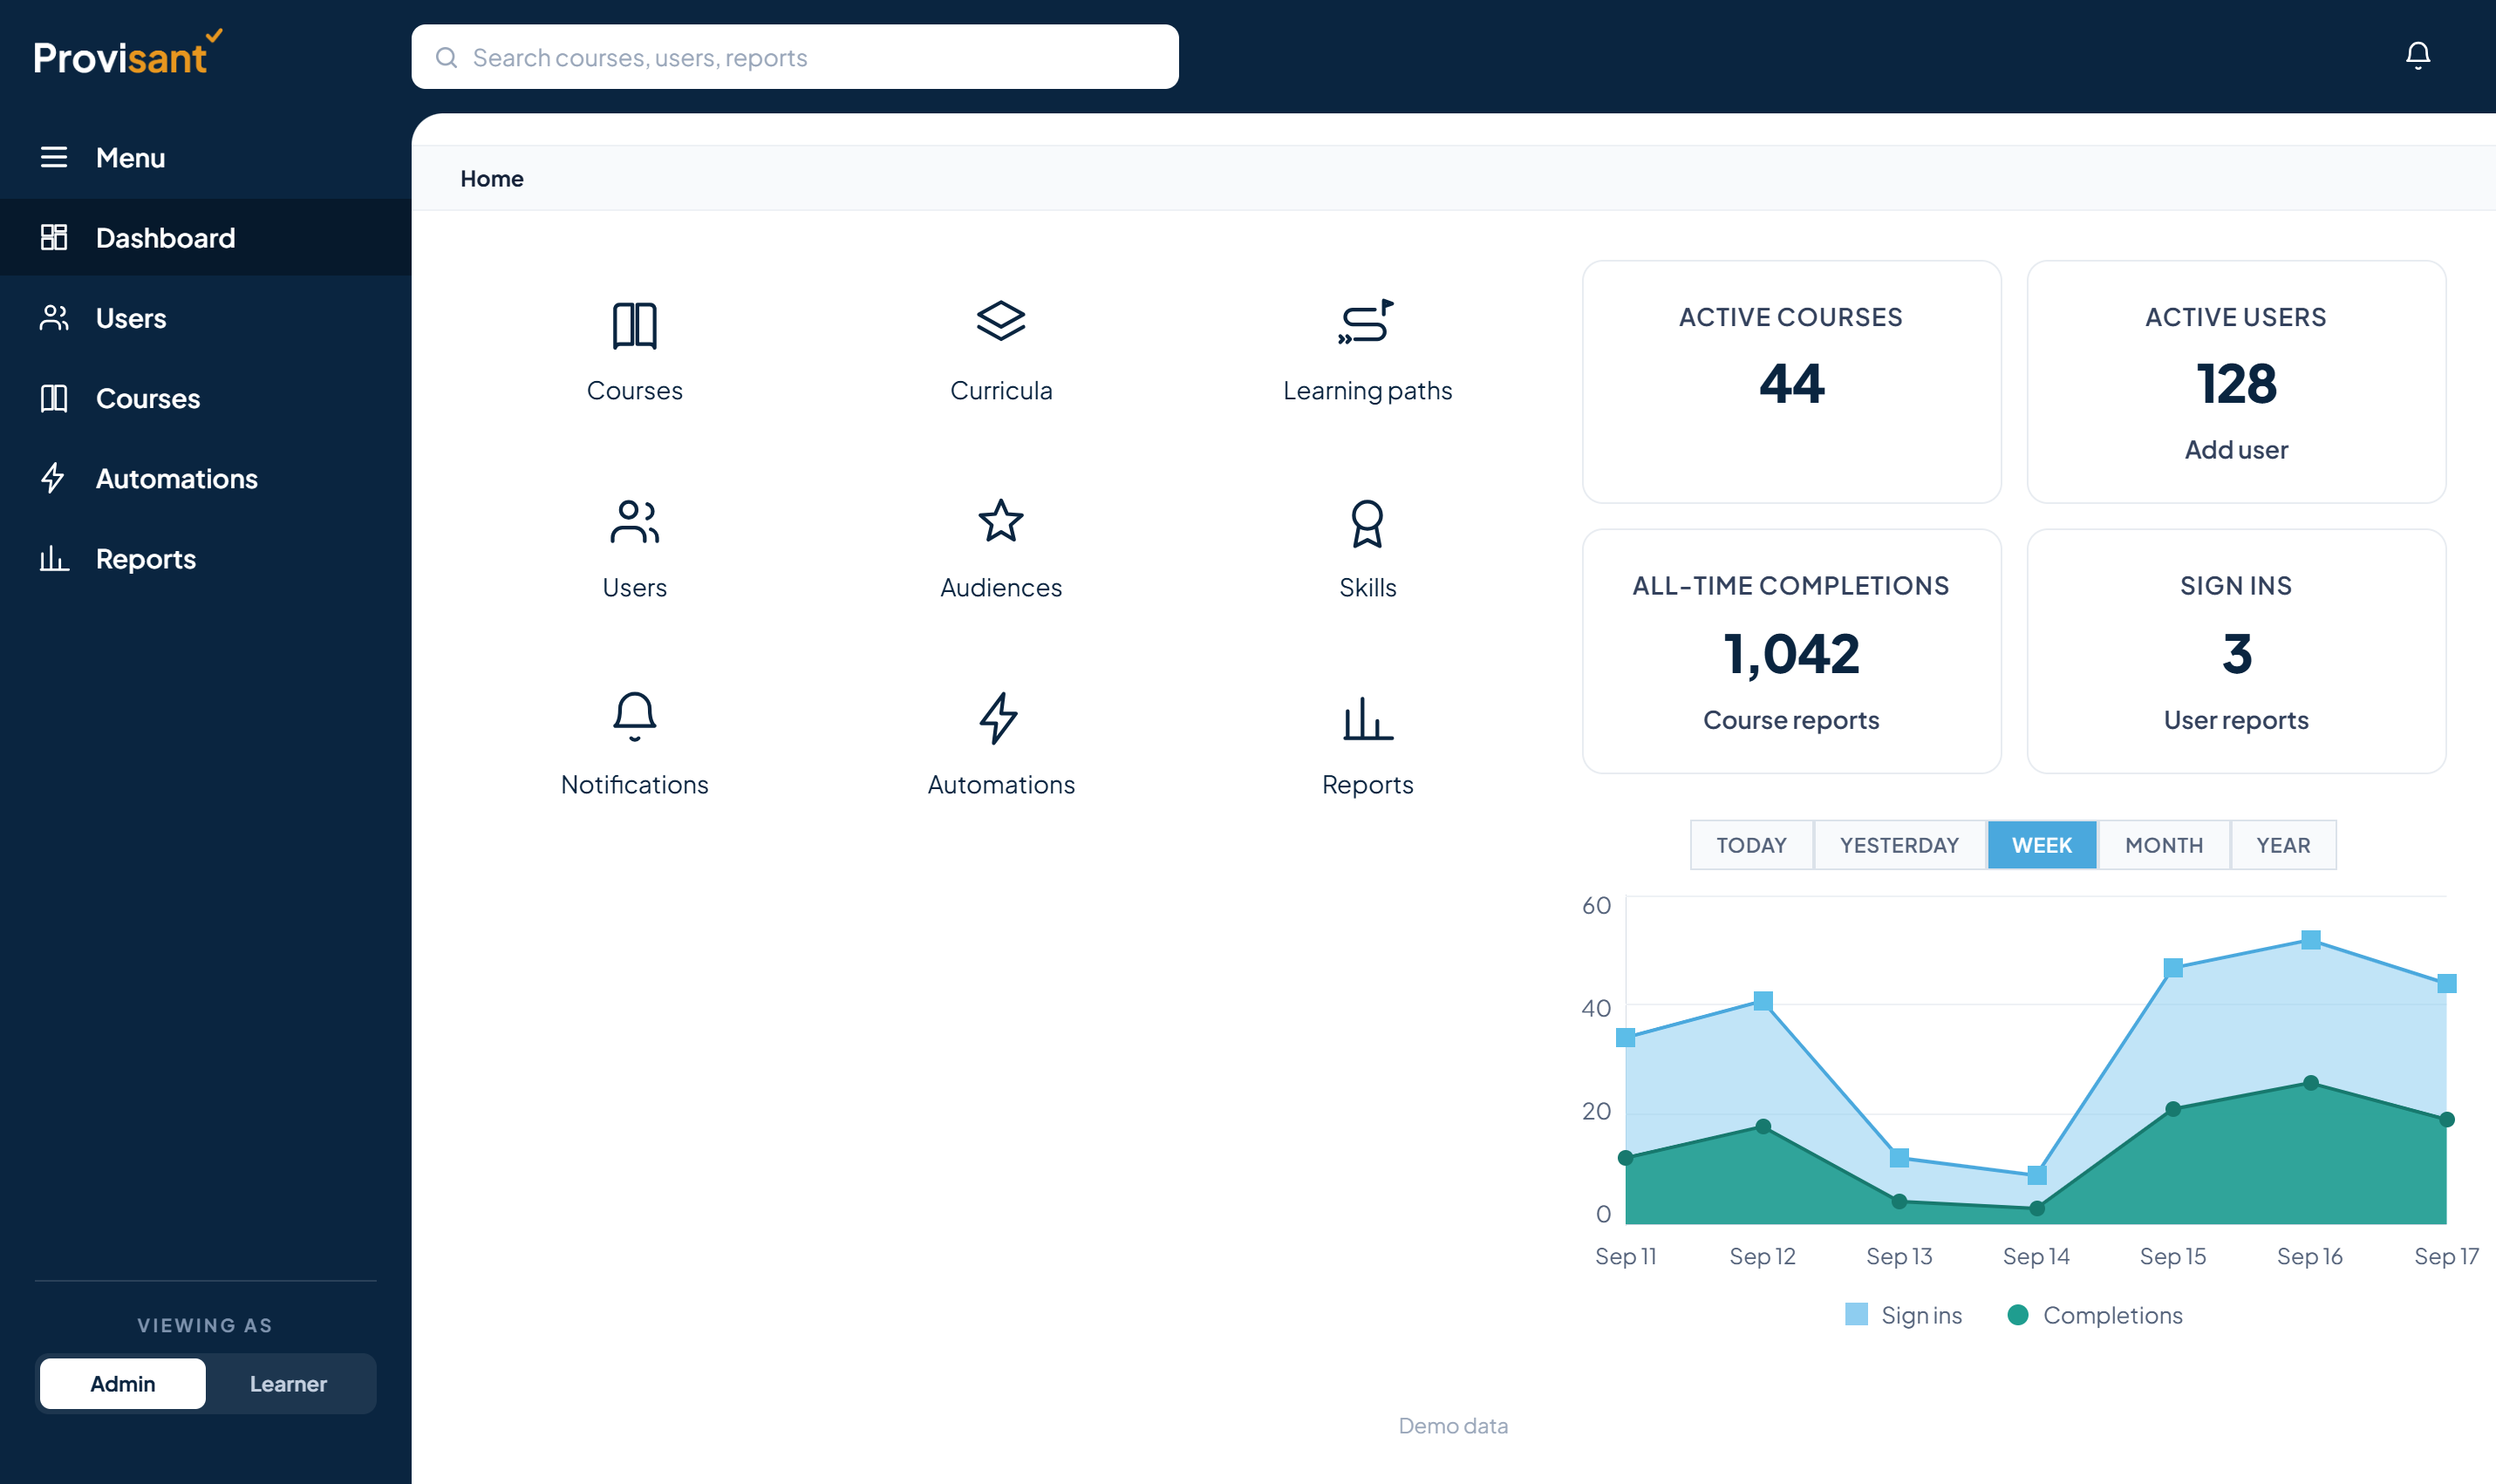Viewport: 2496px width, 1484px height.
Task: Toggle the Sign ins legend swatch
Action: click(1856, 1314)
